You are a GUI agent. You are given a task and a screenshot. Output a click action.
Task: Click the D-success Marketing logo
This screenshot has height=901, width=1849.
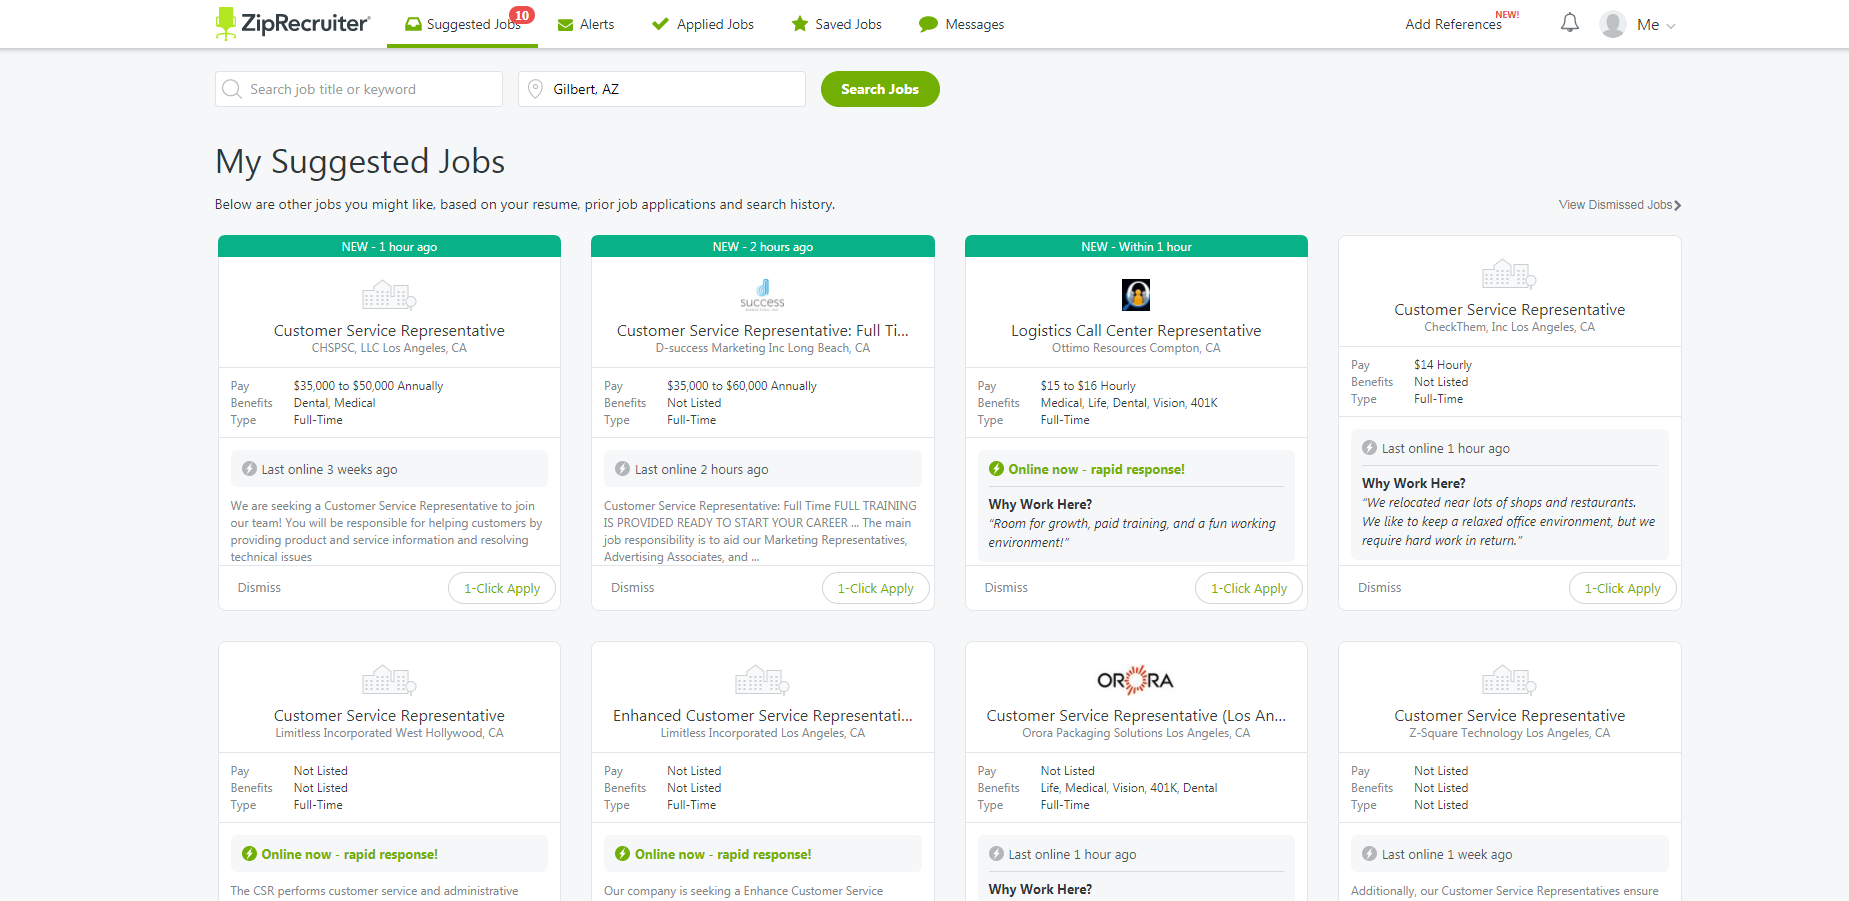(762, 295)
